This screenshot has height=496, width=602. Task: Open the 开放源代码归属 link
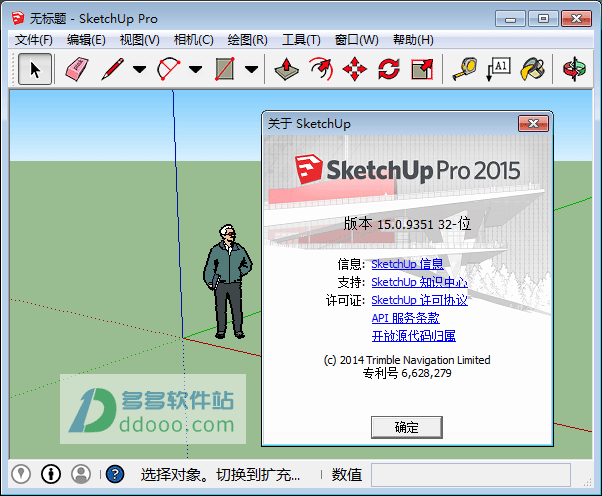(x=413, y=336)
